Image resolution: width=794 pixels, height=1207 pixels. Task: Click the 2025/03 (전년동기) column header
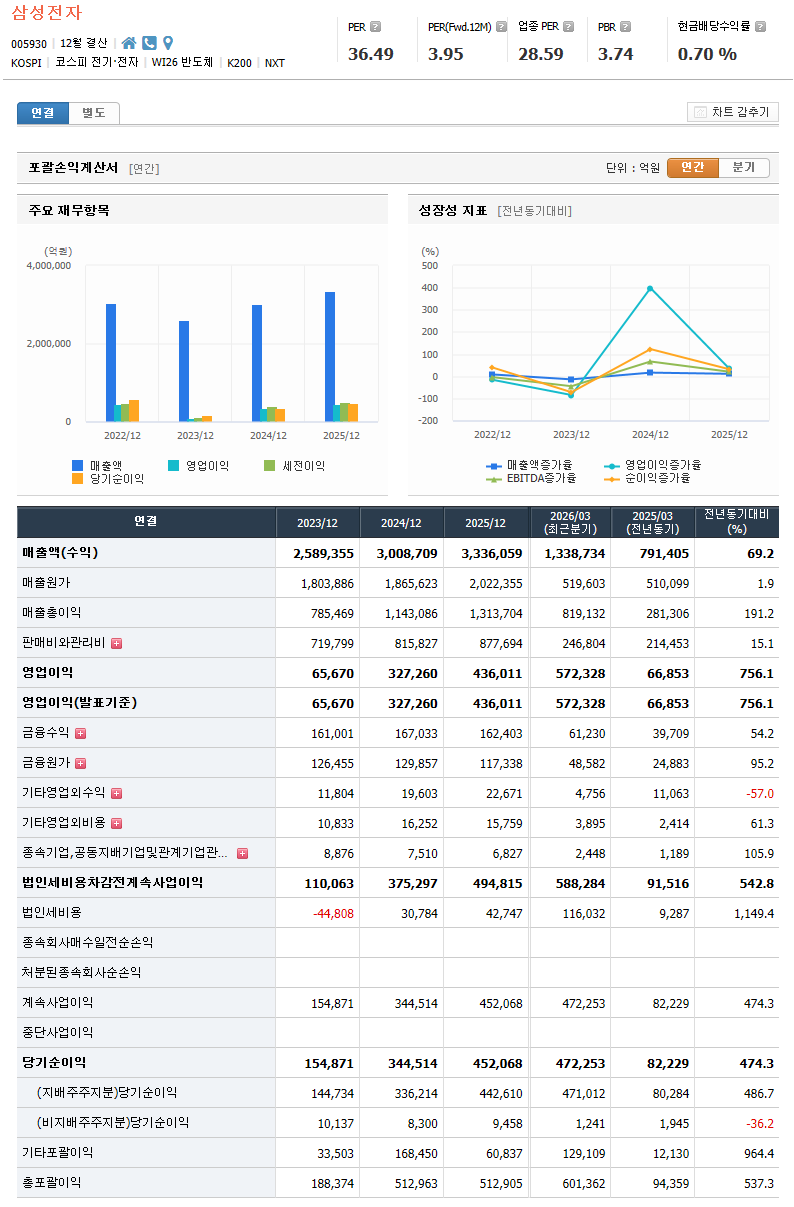click(653, 523)
